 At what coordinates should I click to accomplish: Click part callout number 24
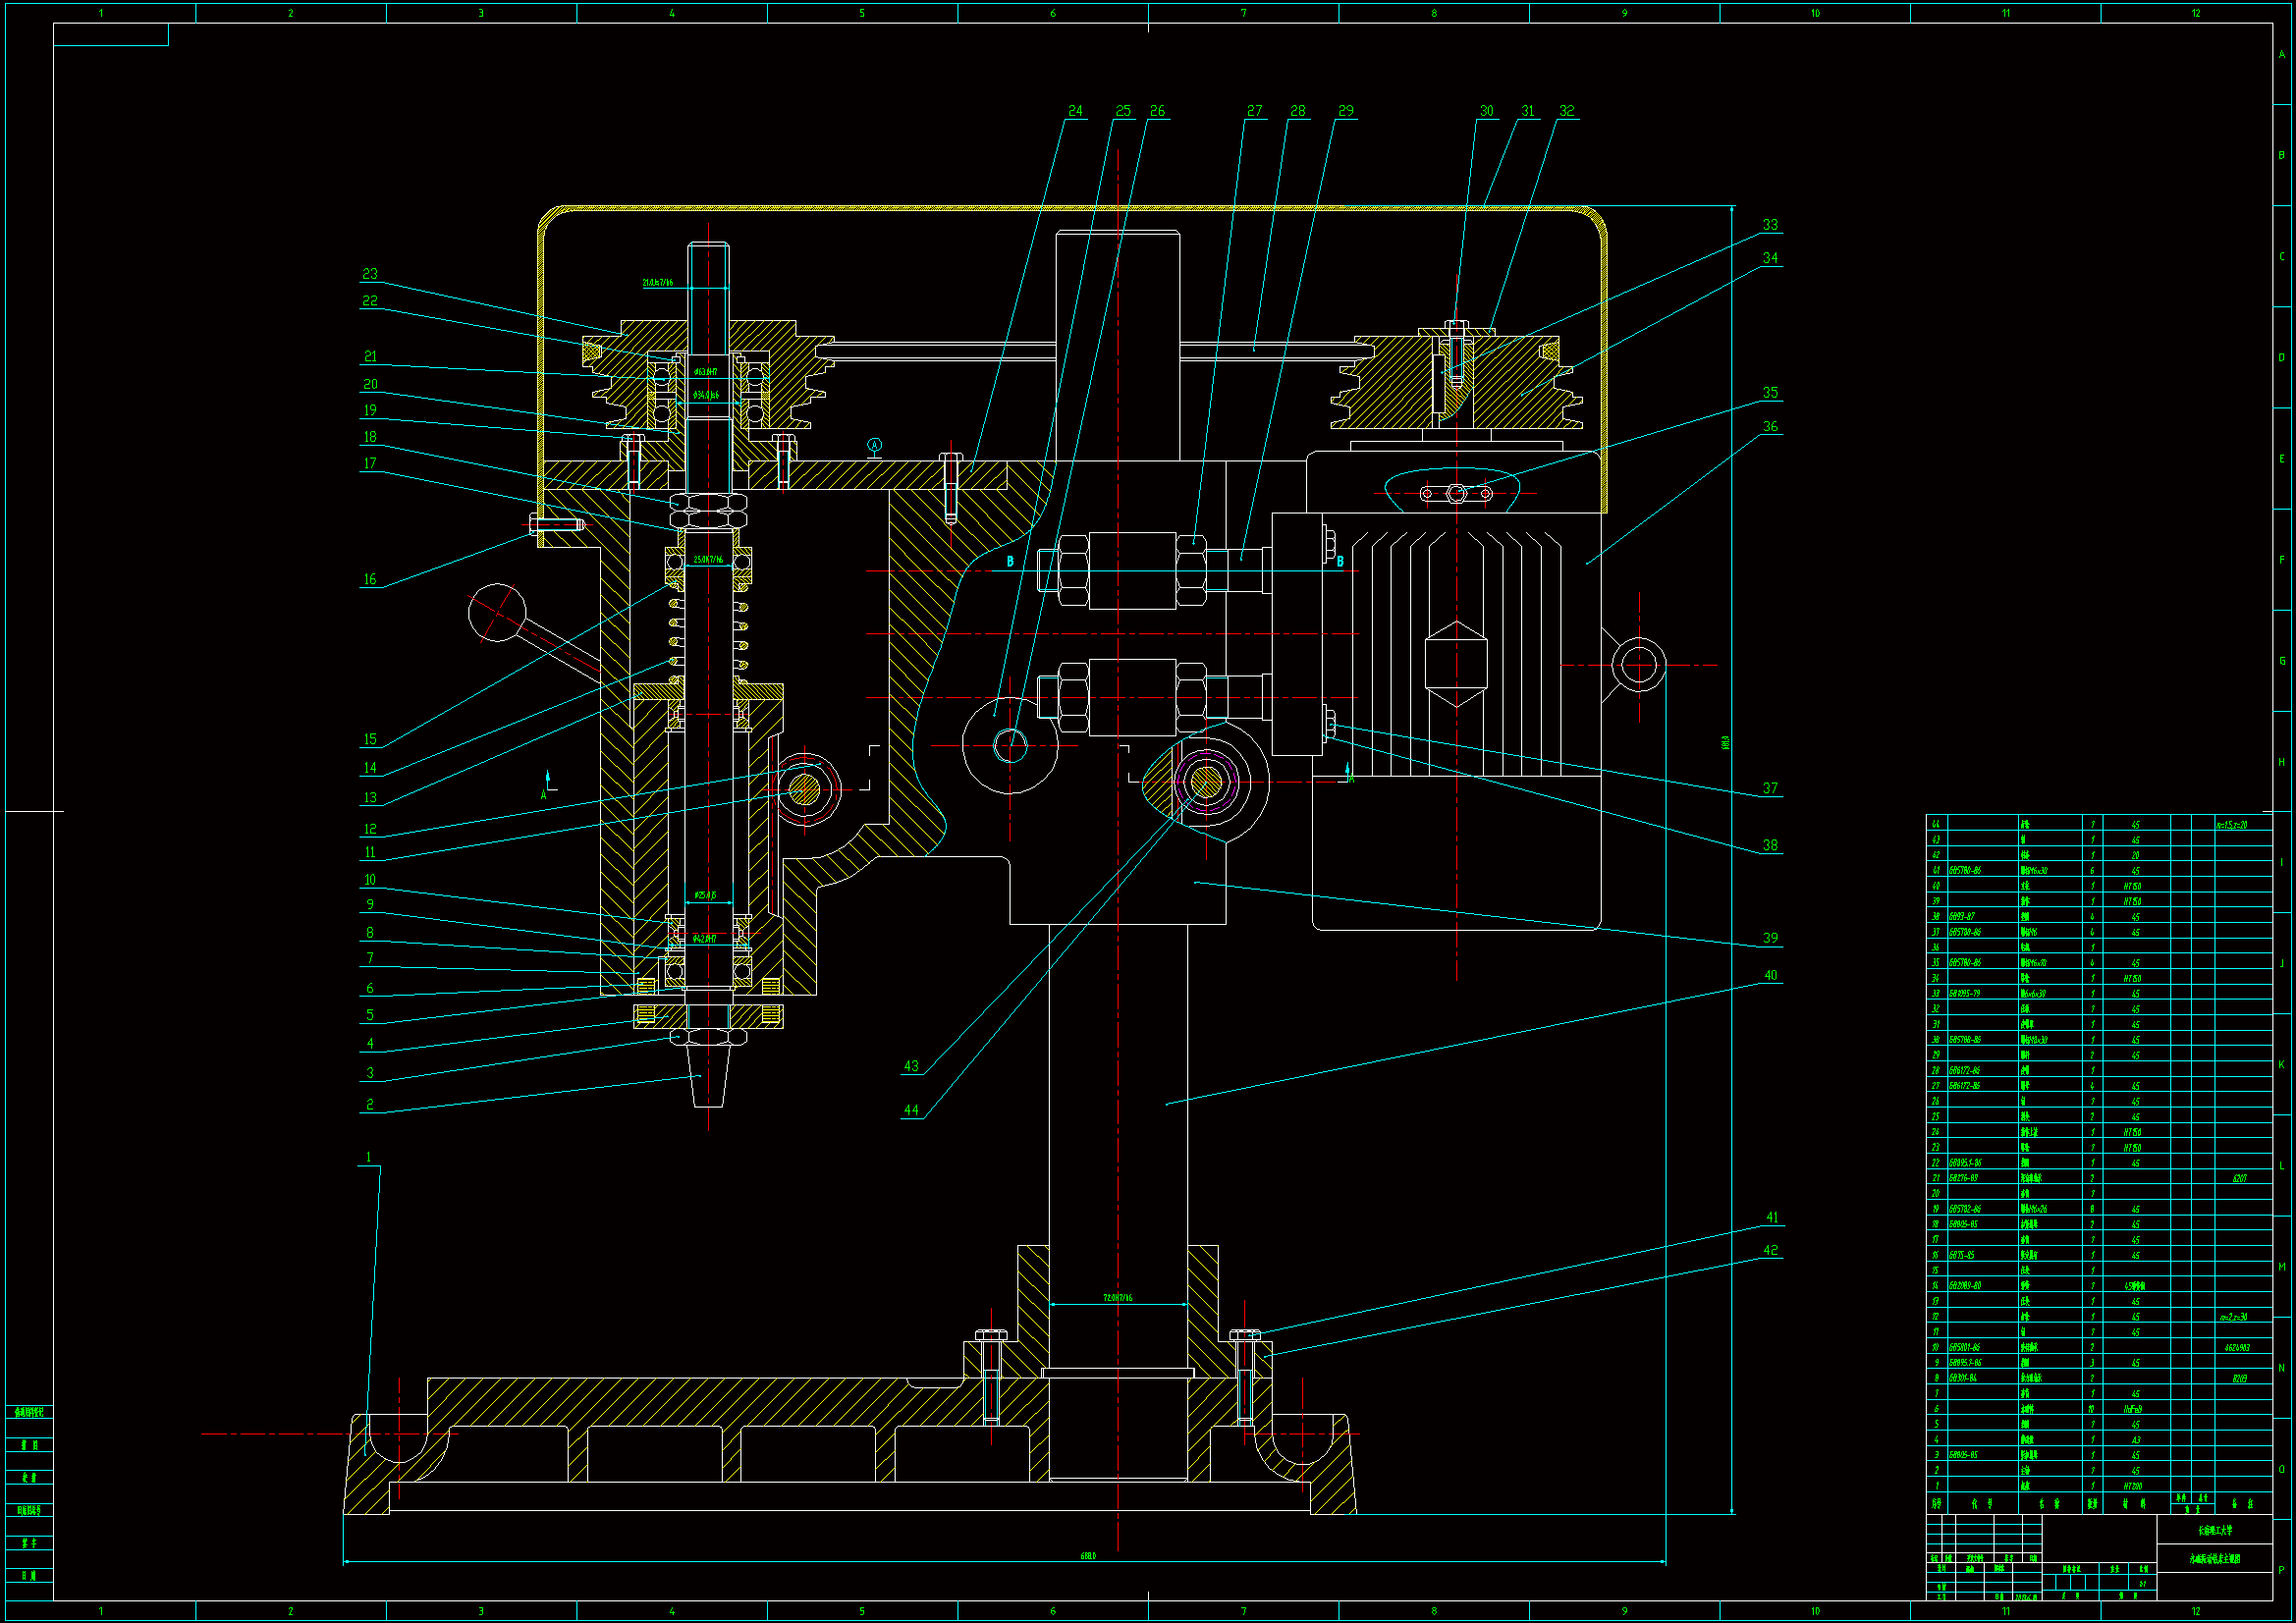point(1075,111)
